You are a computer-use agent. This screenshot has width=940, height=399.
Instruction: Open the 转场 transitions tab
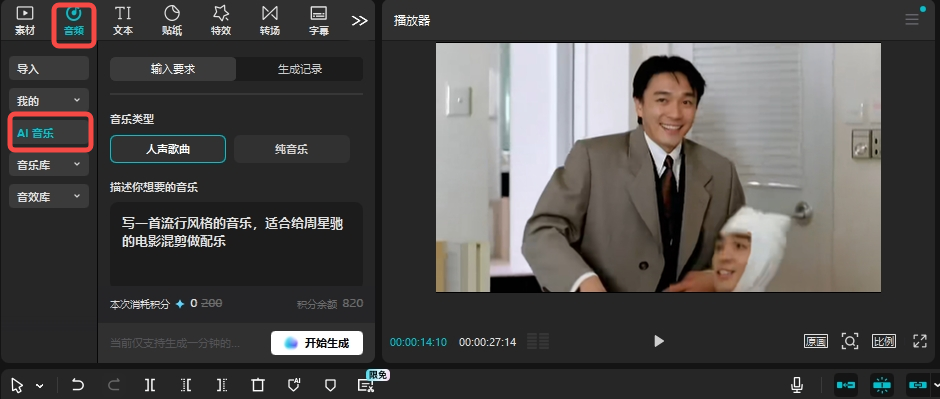[x=270, y=21]
